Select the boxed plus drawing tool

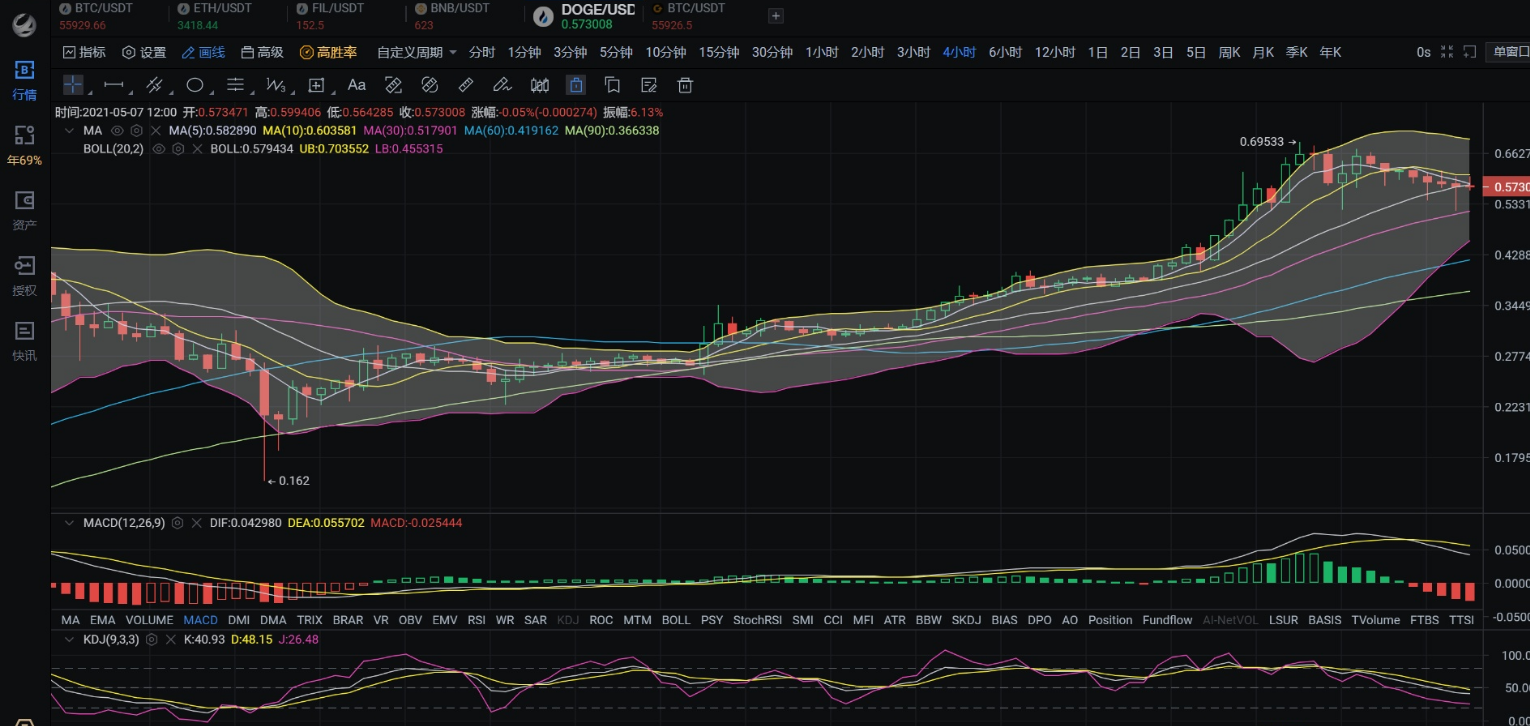click(316, 85)
